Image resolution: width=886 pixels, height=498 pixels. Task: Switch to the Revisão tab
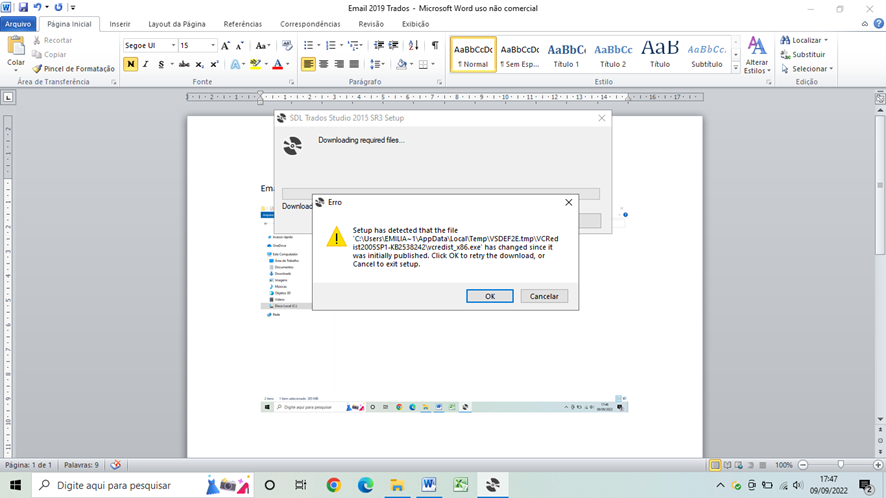371,24
